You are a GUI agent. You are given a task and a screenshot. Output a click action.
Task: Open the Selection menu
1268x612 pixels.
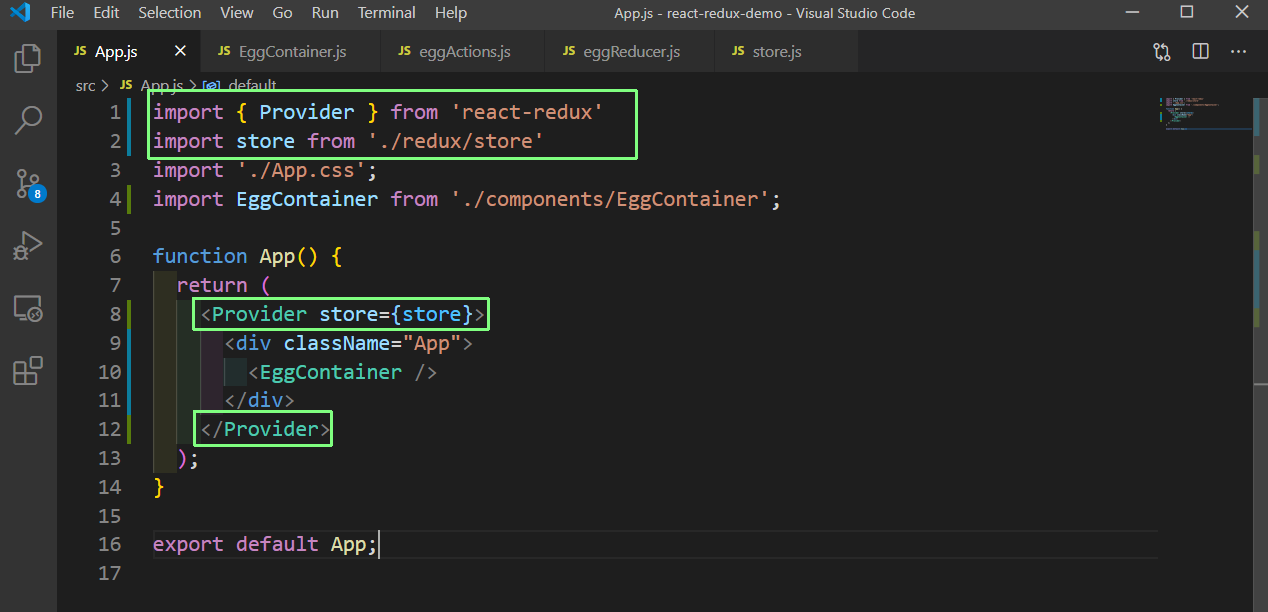[x=169, y=13]
